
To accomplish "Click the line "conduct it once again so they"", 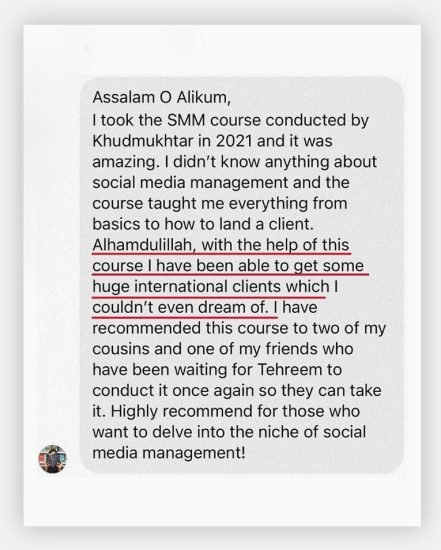I will (203, 390).
